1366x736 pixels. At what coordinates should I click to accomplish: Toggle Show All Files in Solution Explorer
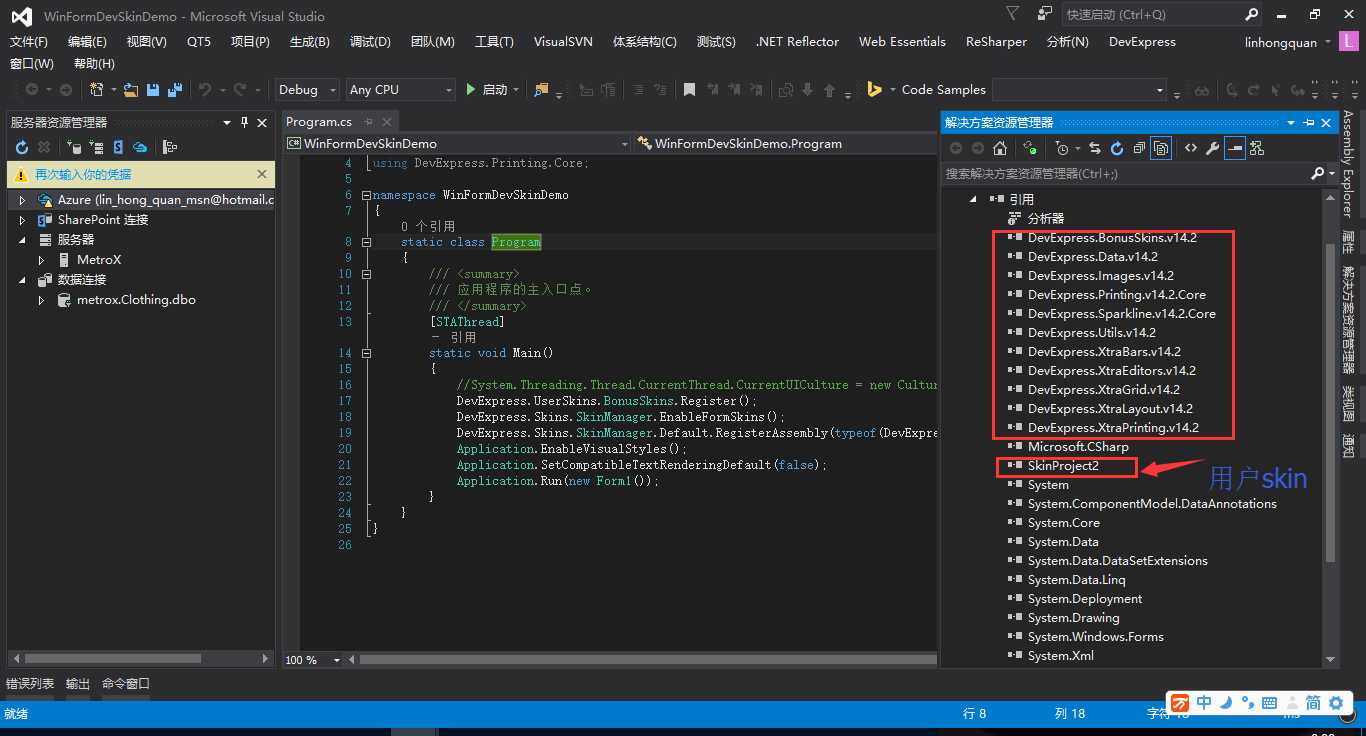1161,148
